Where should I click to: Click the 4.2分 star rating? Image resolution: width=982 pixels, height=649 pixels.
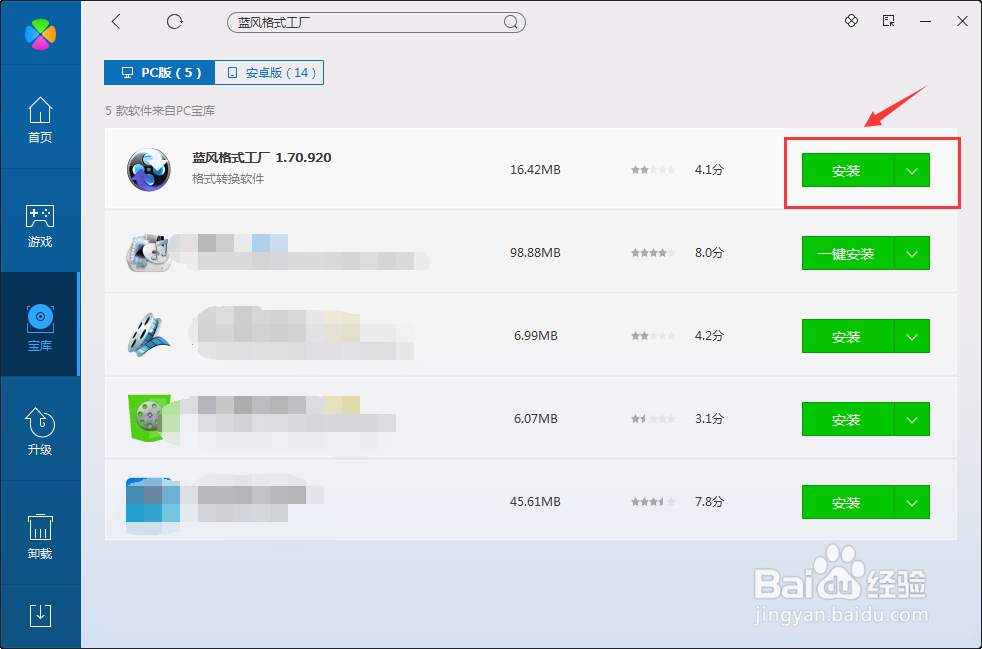click(653, 336)
